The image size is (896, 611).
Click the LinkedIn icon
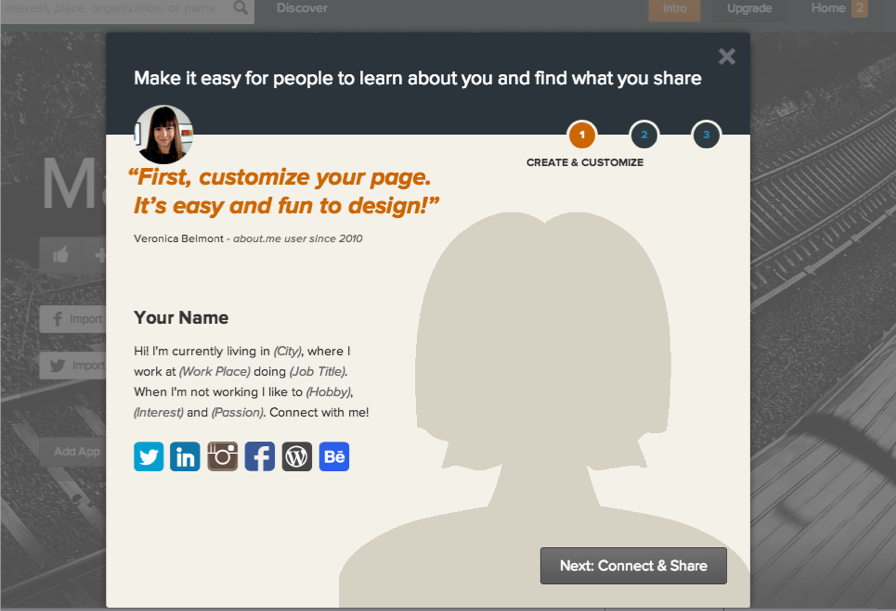coord(185,456)
